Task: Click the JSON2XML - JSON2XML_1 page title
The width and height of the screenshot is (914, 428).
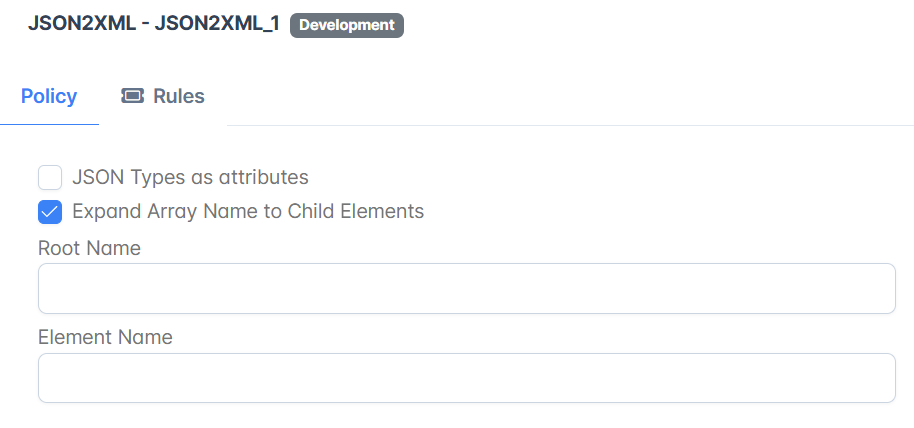Action: 154,24
